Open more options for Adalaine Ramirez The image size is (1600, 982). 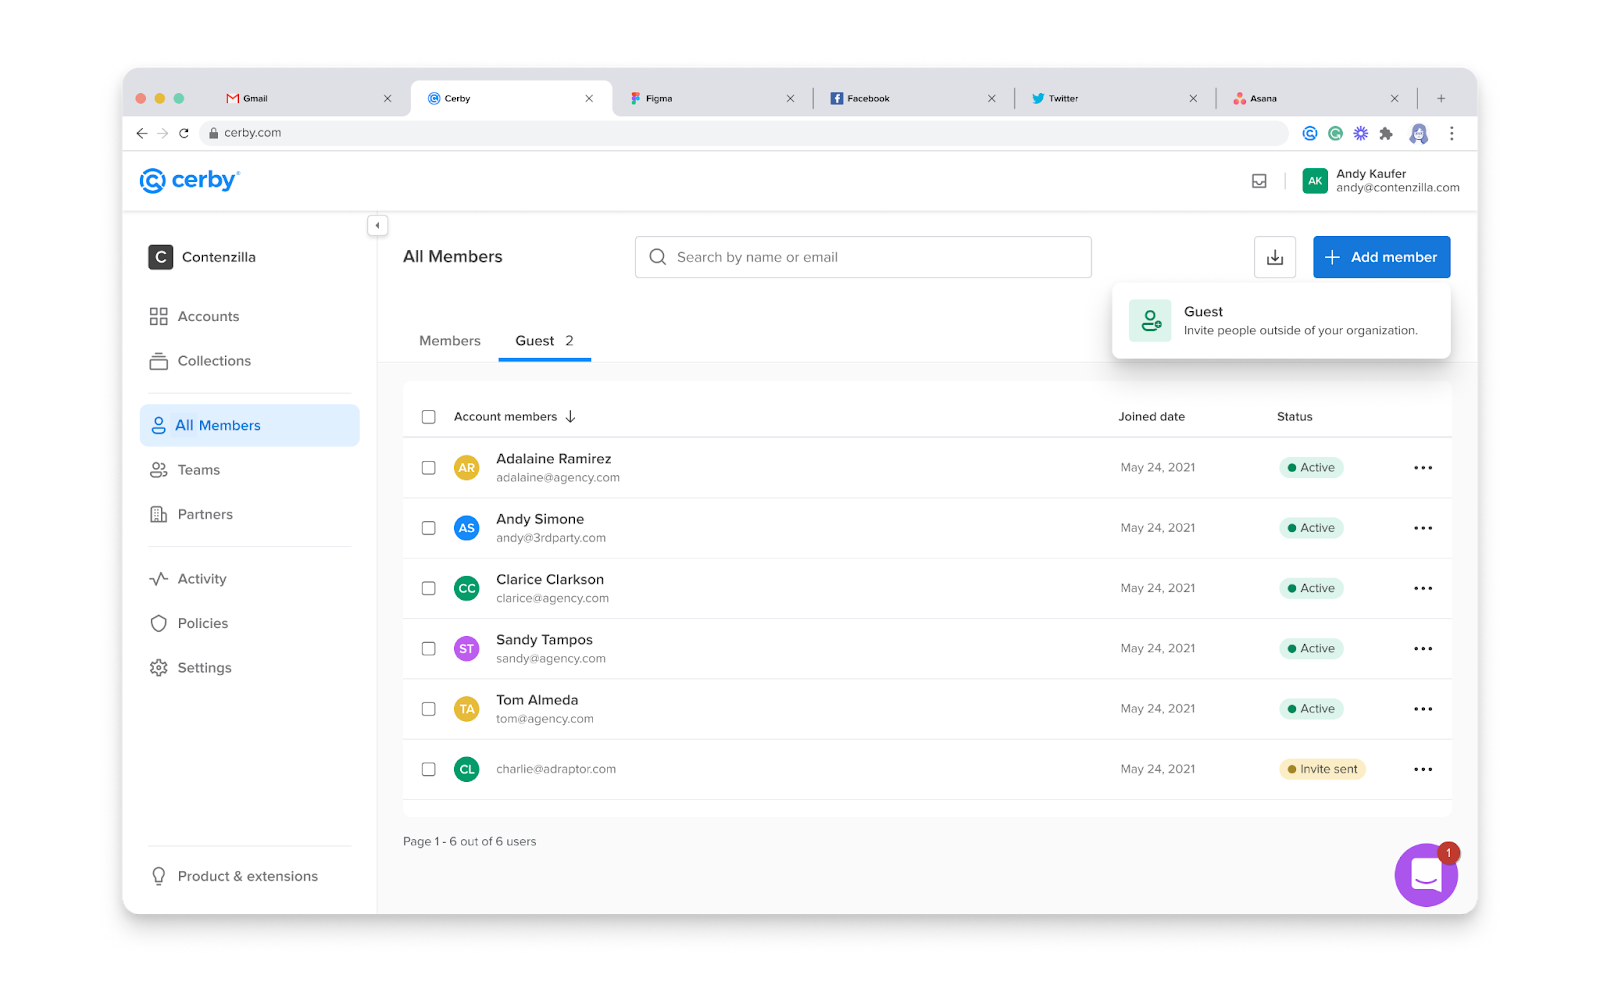pyautogui.click(x=1423, y=468)
